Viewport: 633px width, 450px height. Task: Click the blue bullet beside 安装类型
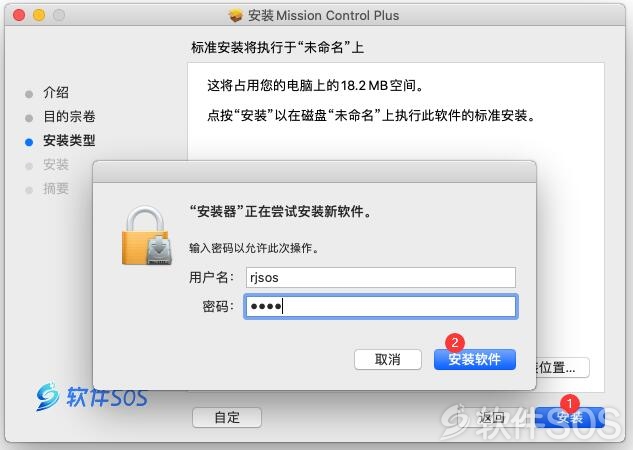pos(29,142)
